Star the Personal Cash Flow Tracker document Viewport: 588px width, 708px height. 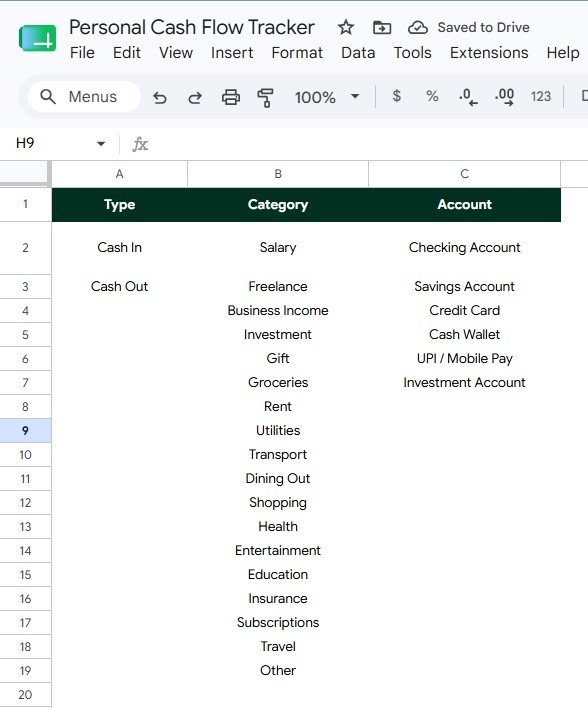[x=346, y=28]
